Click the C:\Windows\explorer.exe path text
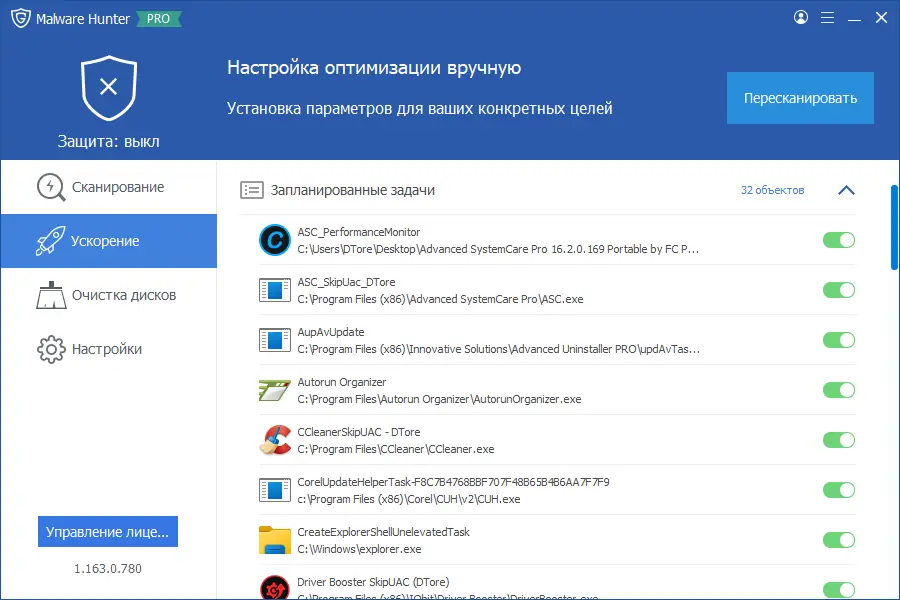 point(359,549)
